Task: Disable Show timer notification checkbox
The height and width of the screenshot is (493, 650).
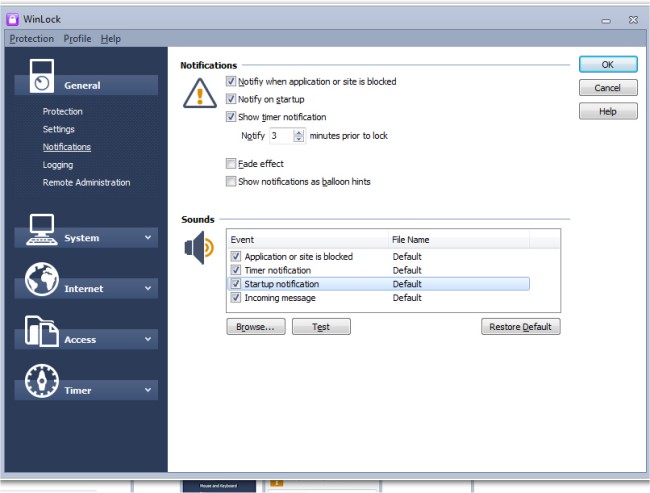Action: click(231, 117)
